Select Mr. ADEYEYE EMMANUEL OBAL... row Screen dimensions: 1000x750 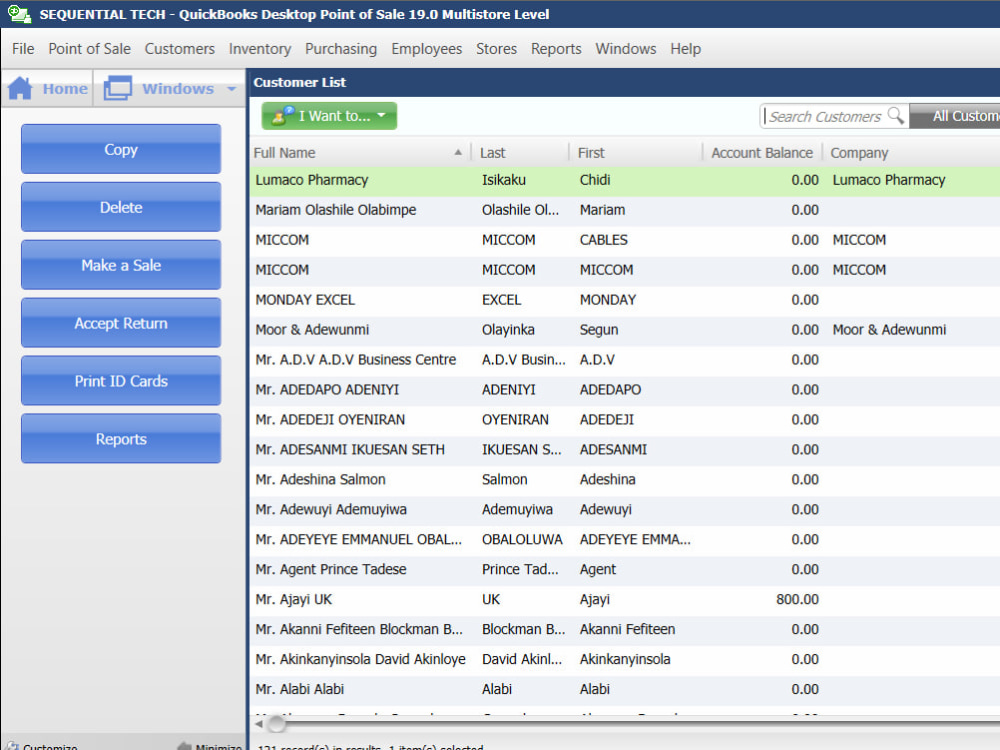[625, 540]
